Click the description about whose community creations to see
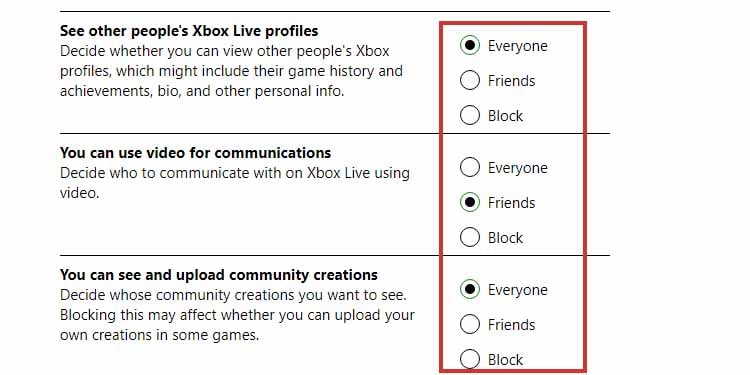 tap(237, 315)
